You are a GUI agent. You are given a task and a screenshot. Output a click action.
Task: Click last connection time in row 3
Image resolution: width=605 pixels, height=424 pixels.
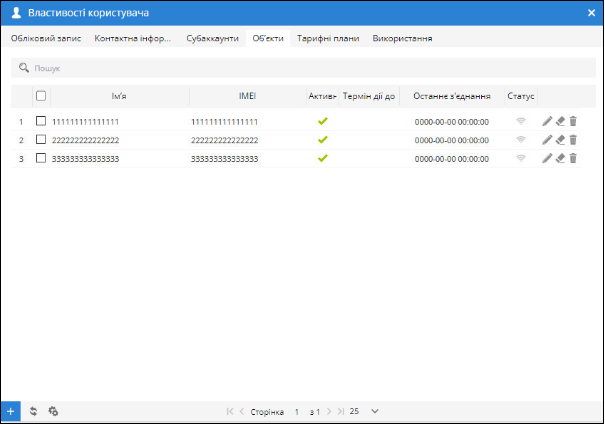click(x=452, y=159)
